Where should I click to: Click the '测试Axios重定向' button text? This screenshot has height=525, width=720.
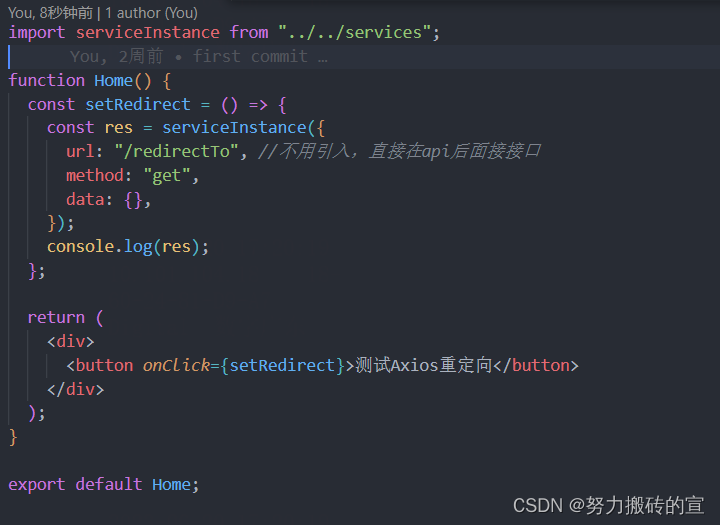pyautogui.click(x=424, y=365)
